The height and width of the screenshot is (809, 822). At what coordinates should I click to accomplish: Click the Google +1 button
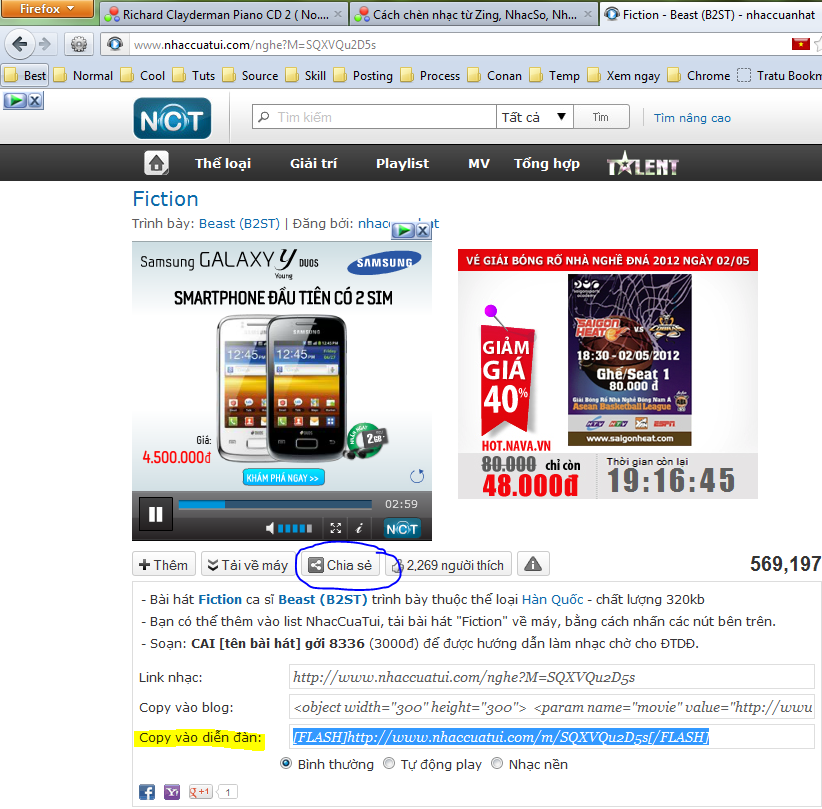tap(201, 792)
